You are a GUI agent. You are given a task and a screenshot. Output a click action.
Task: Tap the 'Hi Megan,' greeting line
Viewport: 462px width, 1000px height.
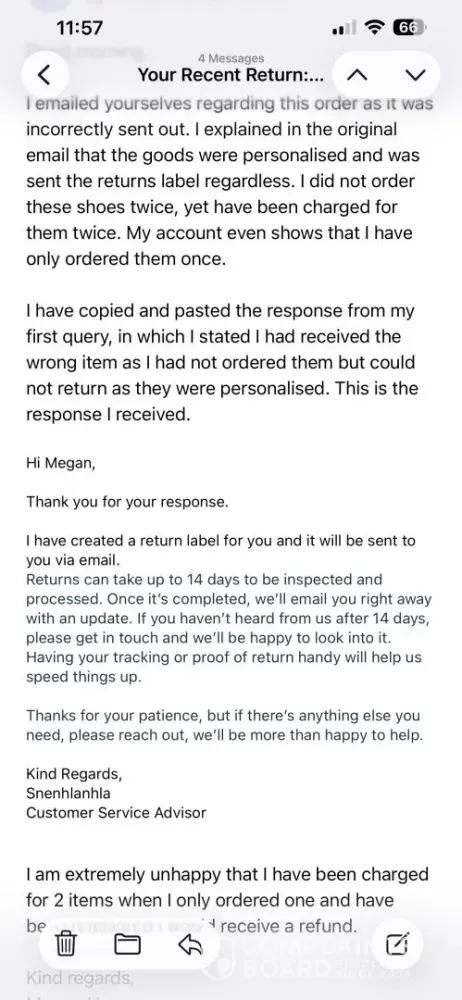pos(61,464)
